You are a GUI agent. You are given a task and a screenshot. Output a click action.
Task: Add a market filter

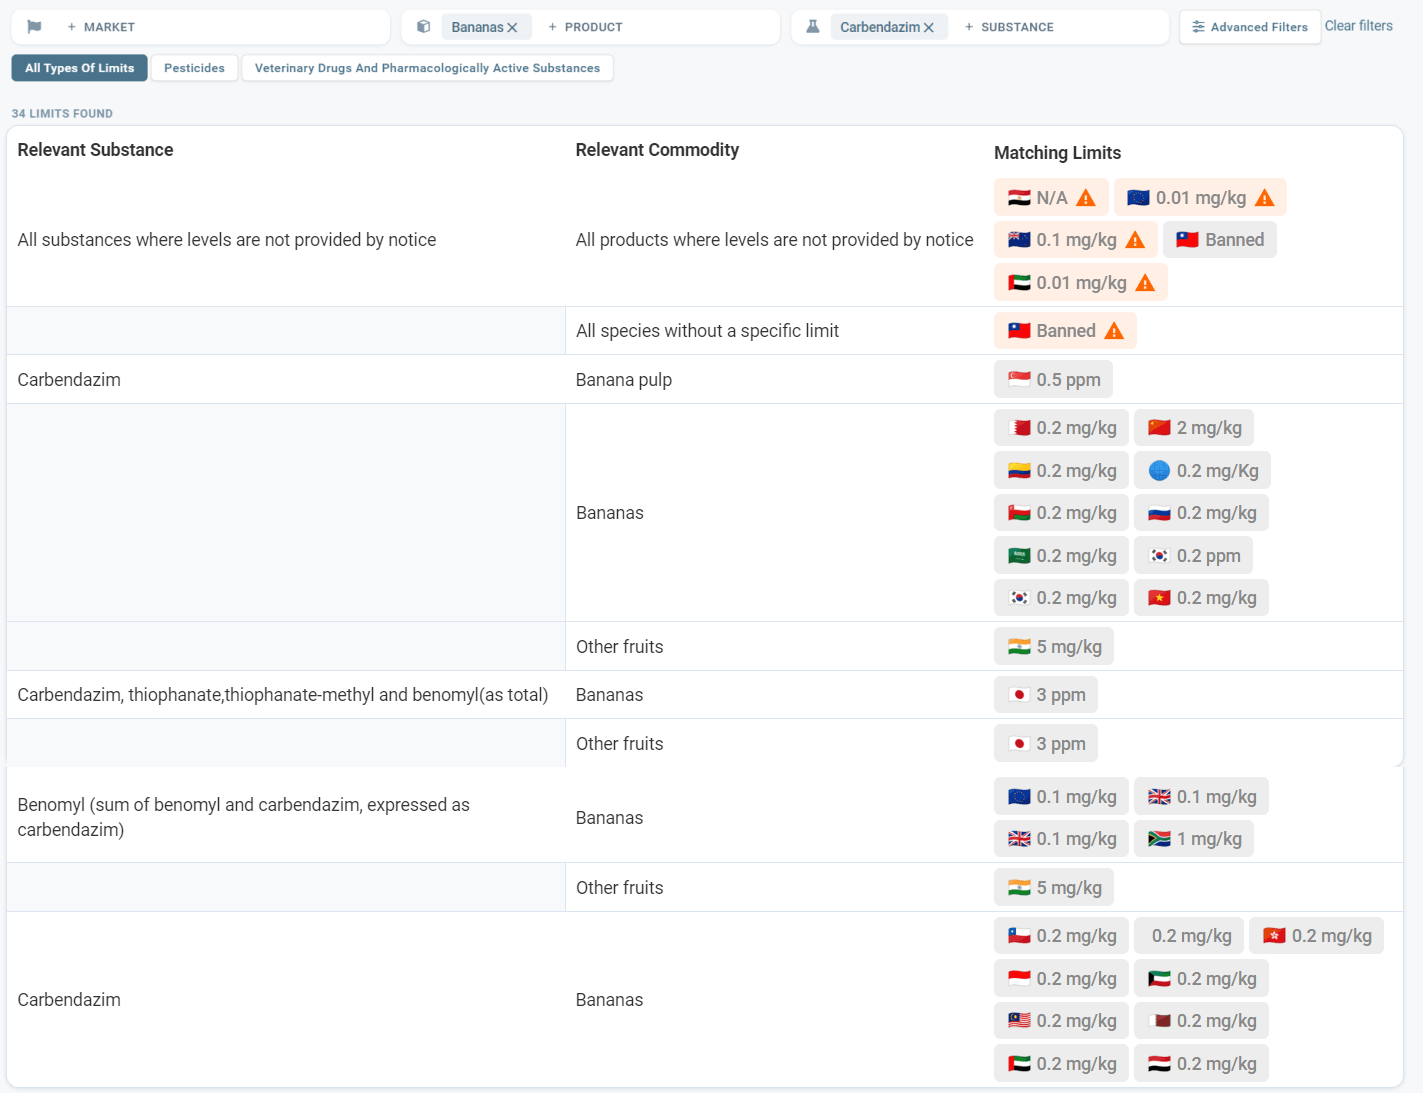(101, 27)
